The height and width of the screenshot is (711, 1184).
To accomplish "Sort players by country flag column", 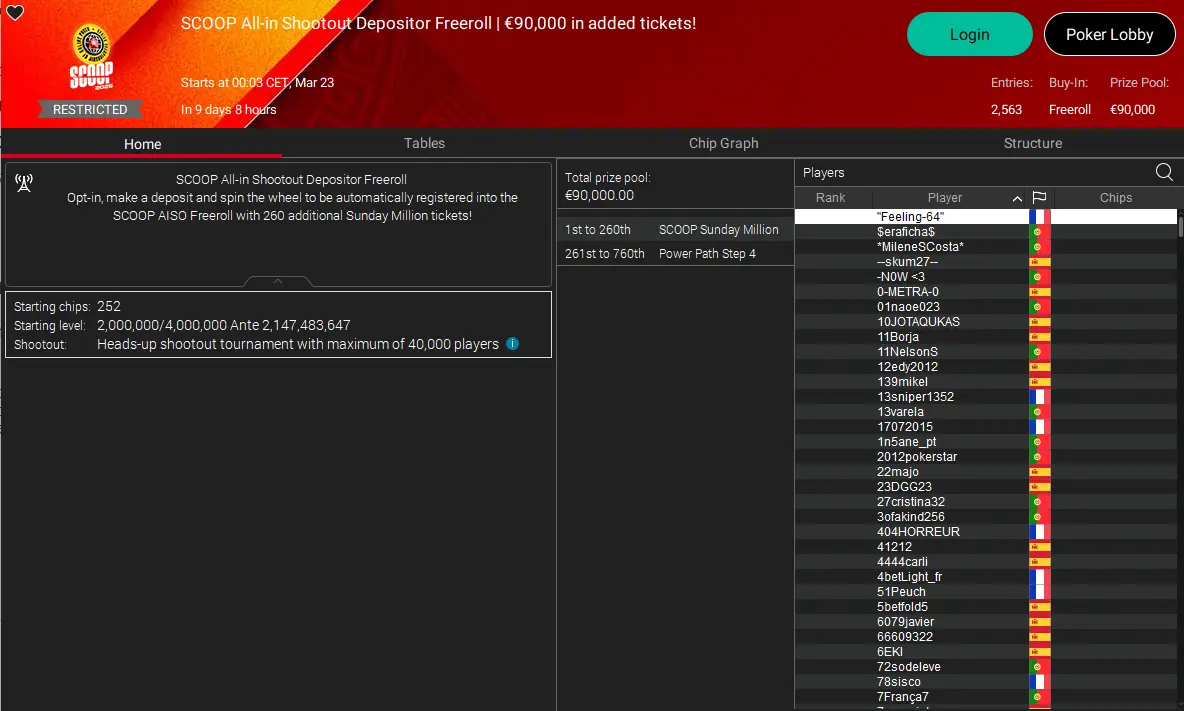I will tap(1039, 198).
